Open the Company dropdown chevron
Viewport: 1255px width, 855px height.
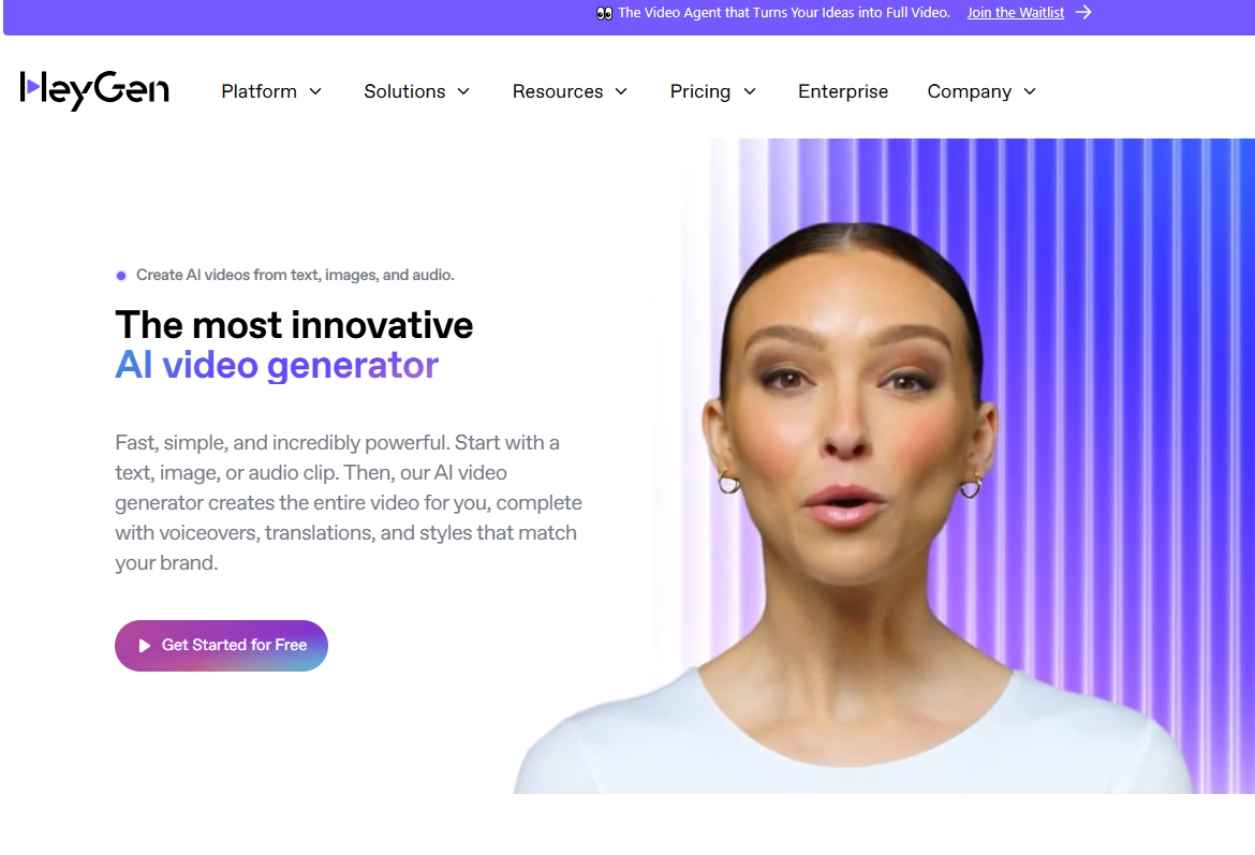click(1030, 92)
